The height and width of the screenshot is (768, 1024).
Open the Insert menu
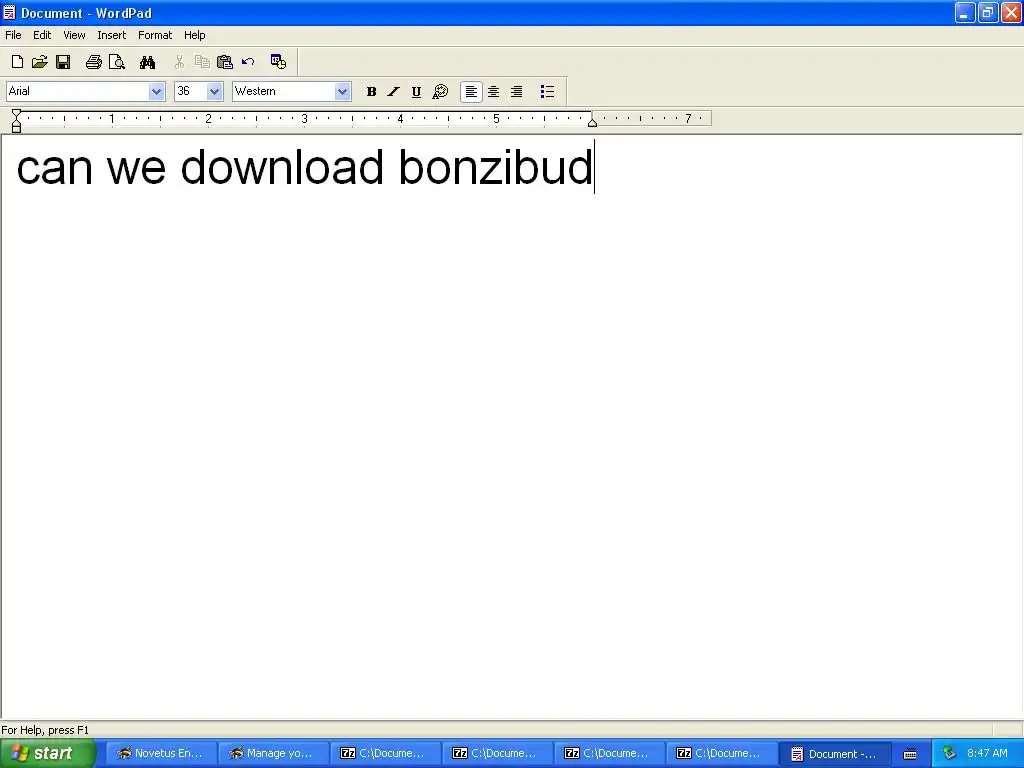112,35
